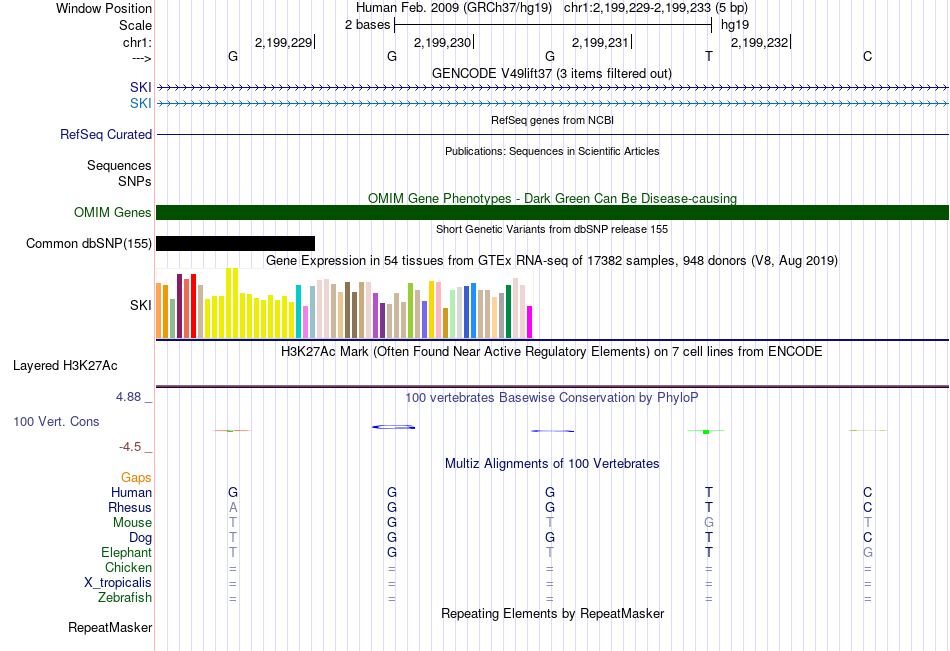
Task: Click the Sequences track label
Action: pyautogui.click(x=119, y=165)
